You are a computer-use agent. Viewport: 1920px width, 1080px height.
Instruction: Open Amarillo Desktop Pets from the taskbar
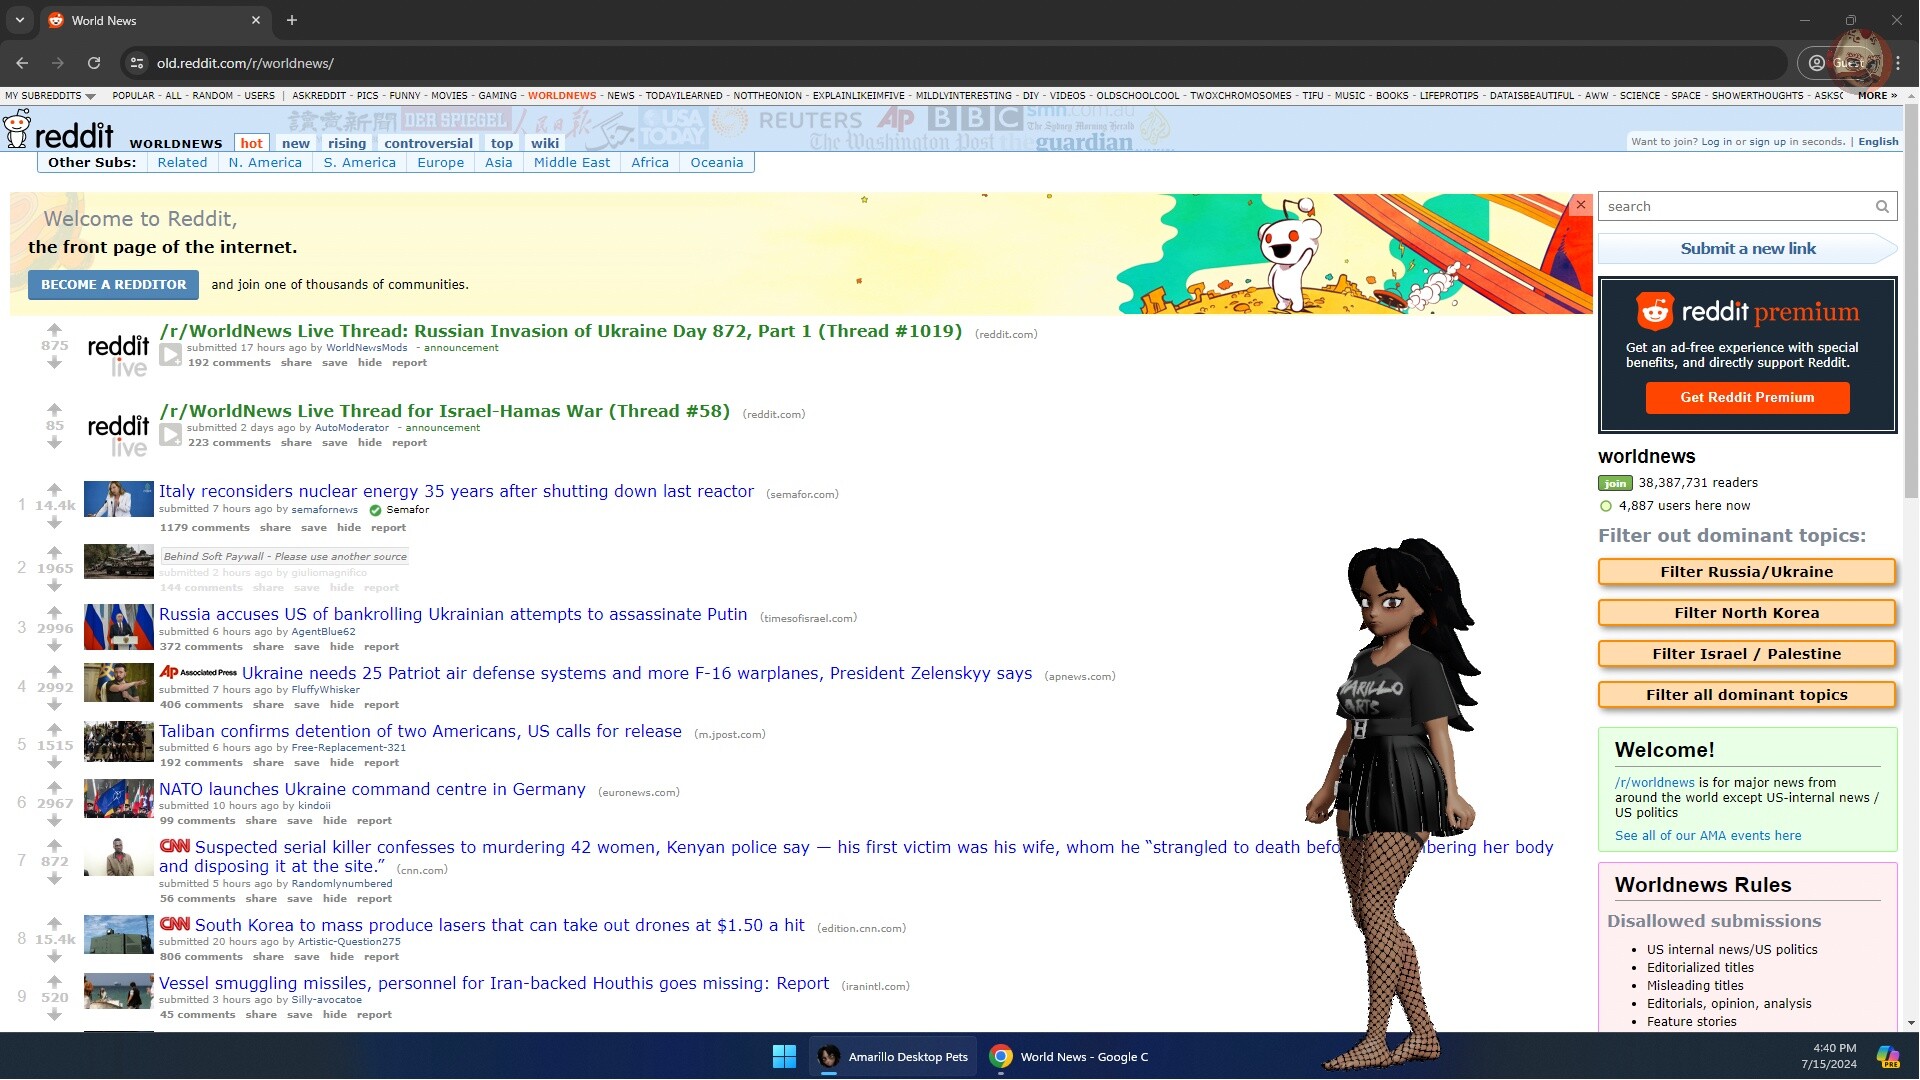pyautogui.click(x=893, y=1056)
